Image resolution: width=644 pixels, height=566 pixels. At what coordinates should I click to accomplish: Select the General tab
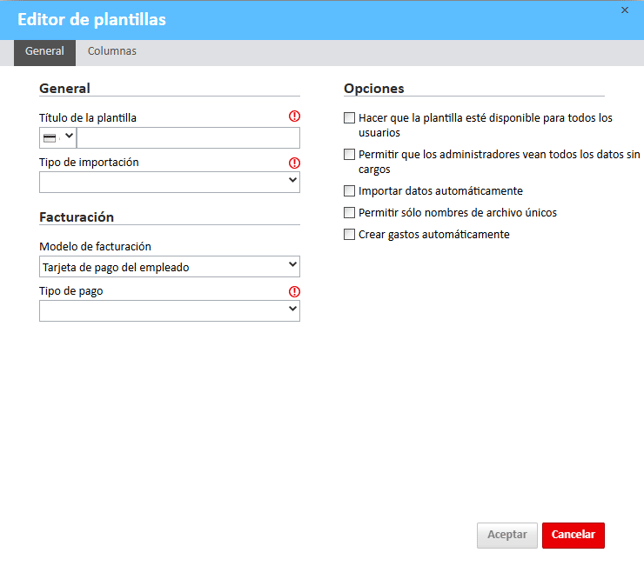click(45, 53)
